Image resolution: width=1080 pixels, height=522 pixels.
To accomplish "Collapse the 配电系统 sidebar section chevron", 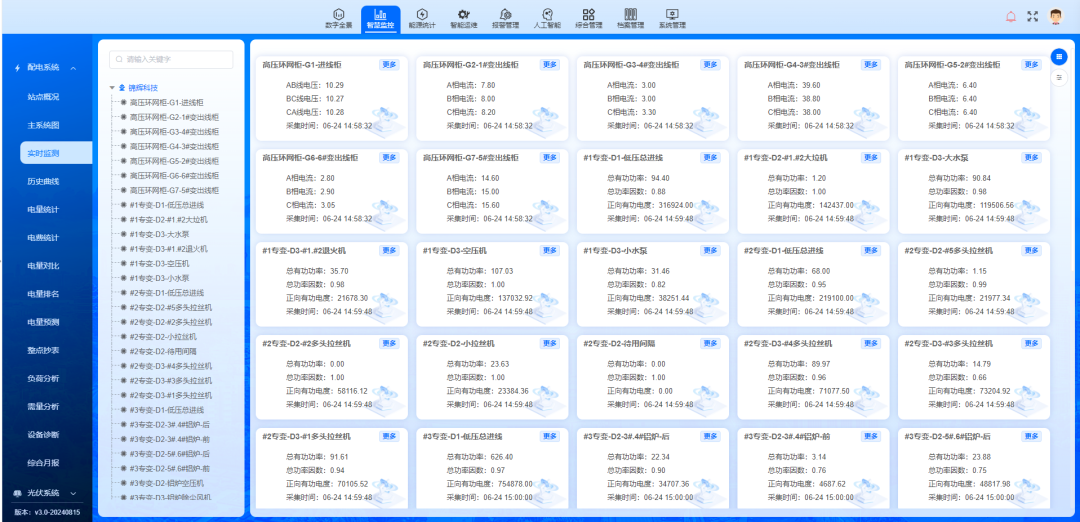I will coord(73,67).
